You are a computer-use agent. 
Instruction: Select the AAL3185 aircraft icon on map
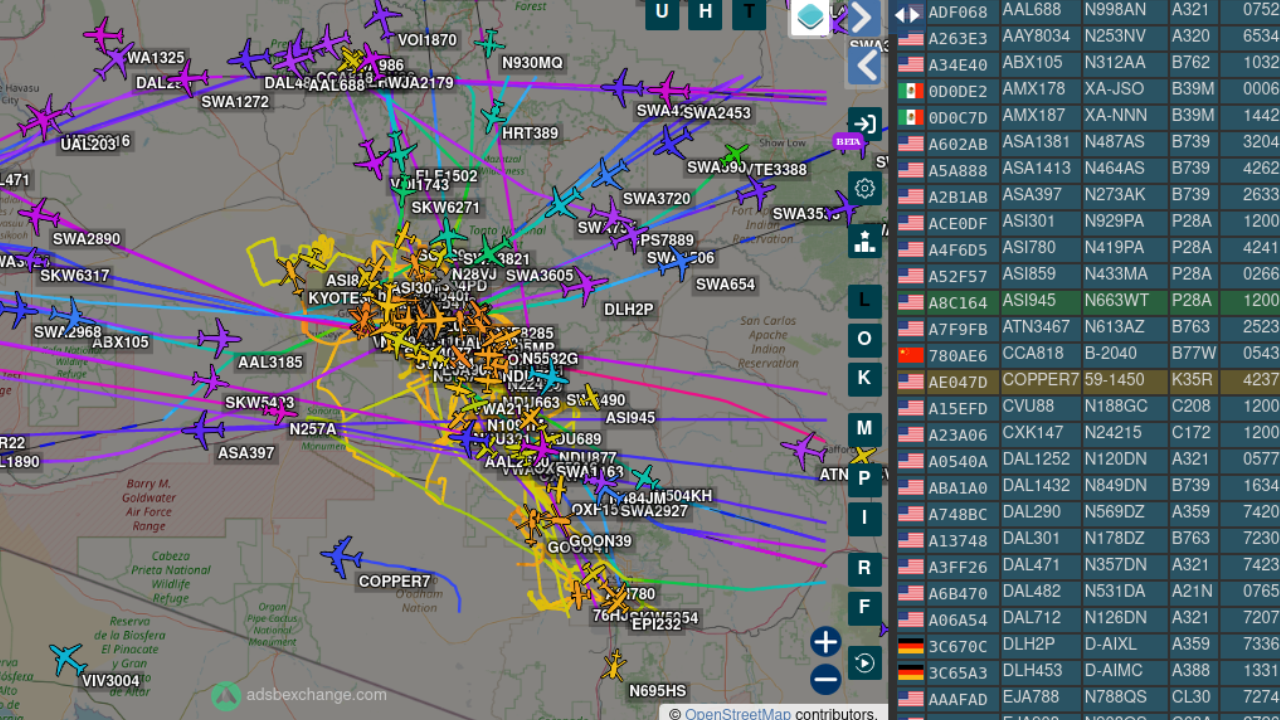coord(219,338)
